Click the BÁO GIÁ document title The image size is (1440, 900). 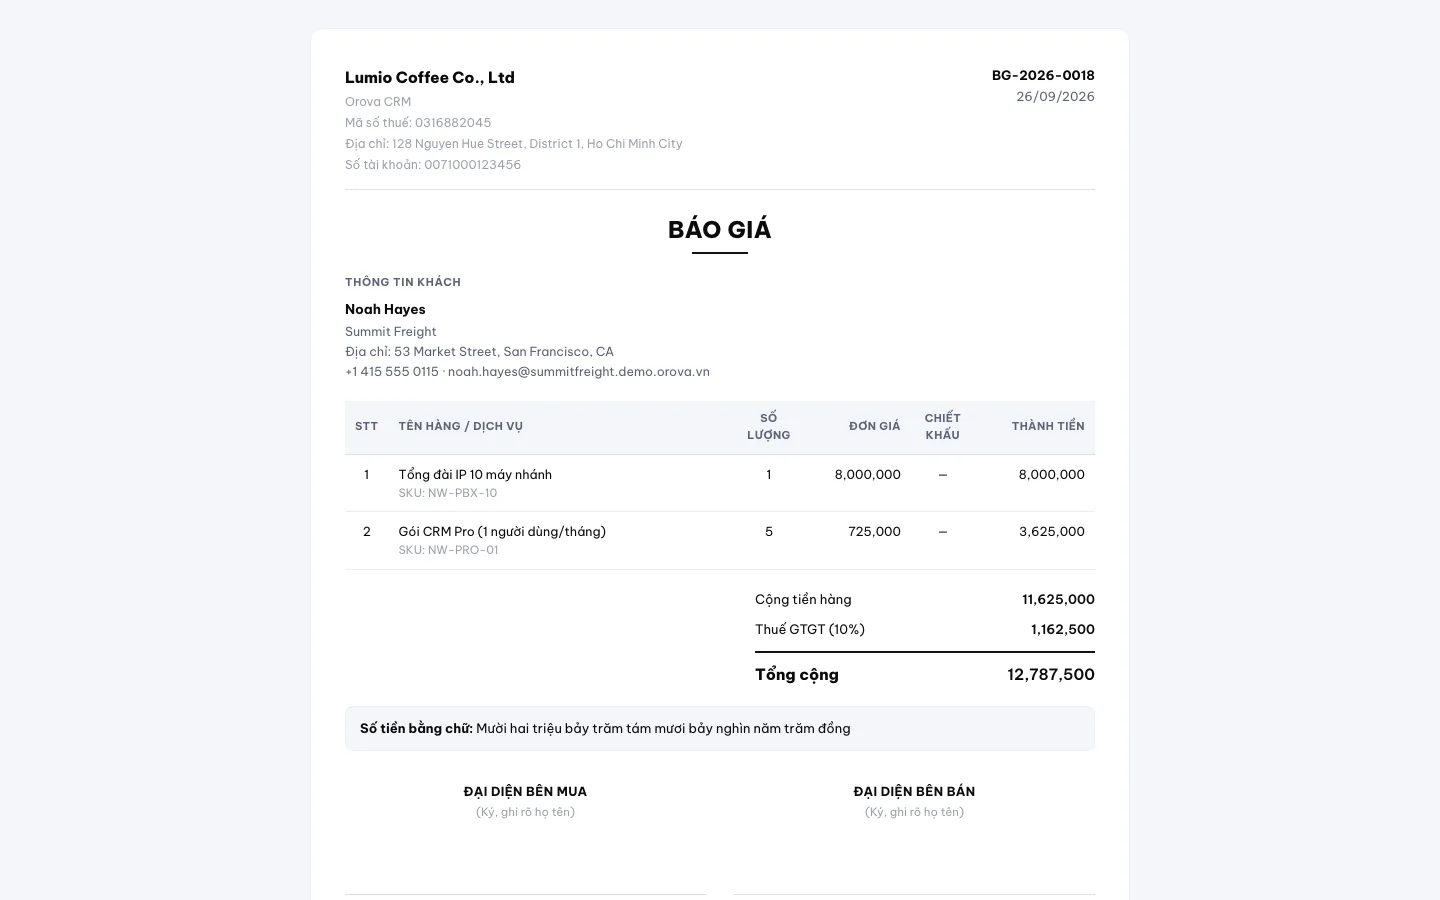720,229
